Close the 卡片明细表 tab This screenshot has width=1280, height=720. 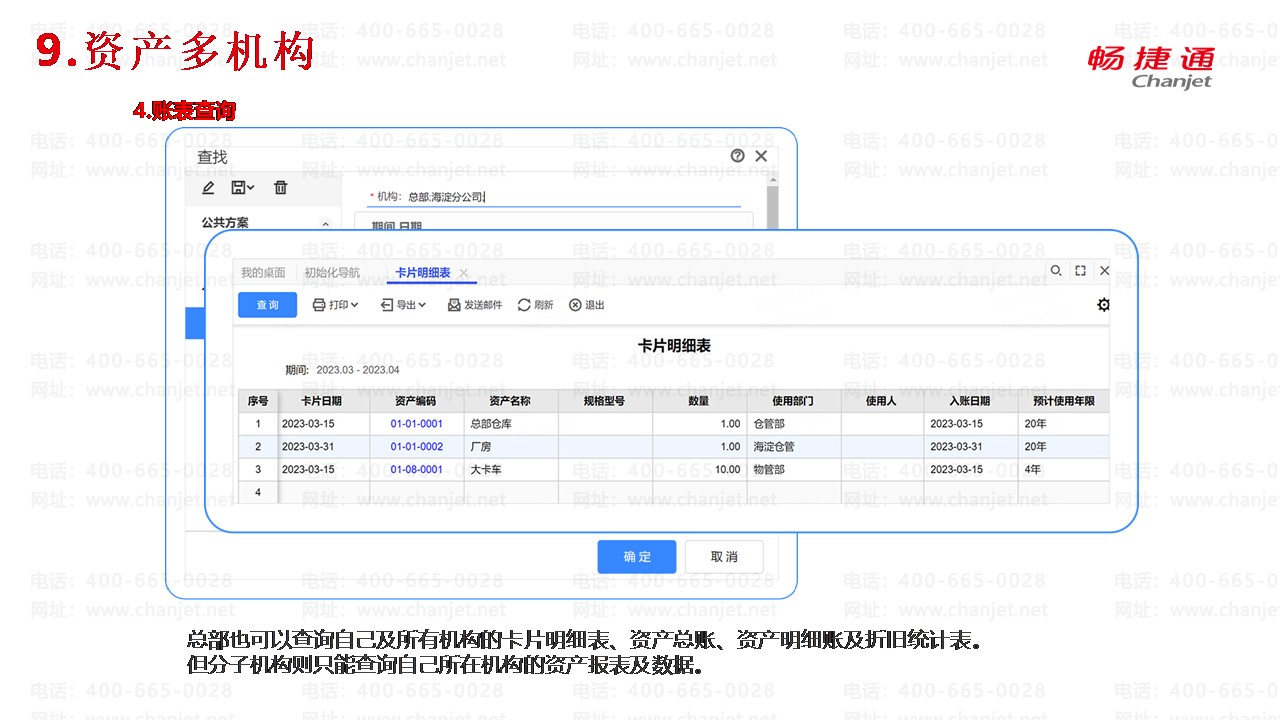click(x=464, y=273)
